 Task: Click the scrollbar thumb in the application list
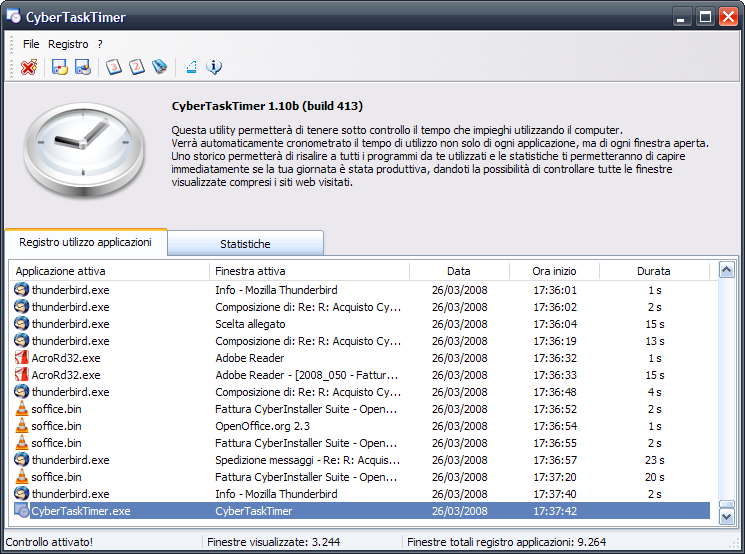[x=726, y=504]
